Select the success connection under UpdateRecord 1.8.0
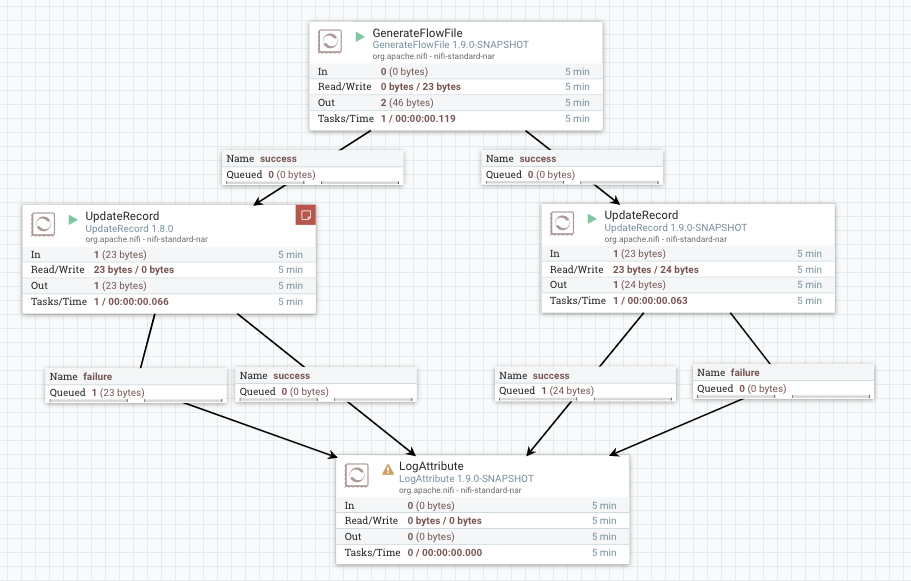The width and height of the screenshot is (911, 581). point(326,384)
